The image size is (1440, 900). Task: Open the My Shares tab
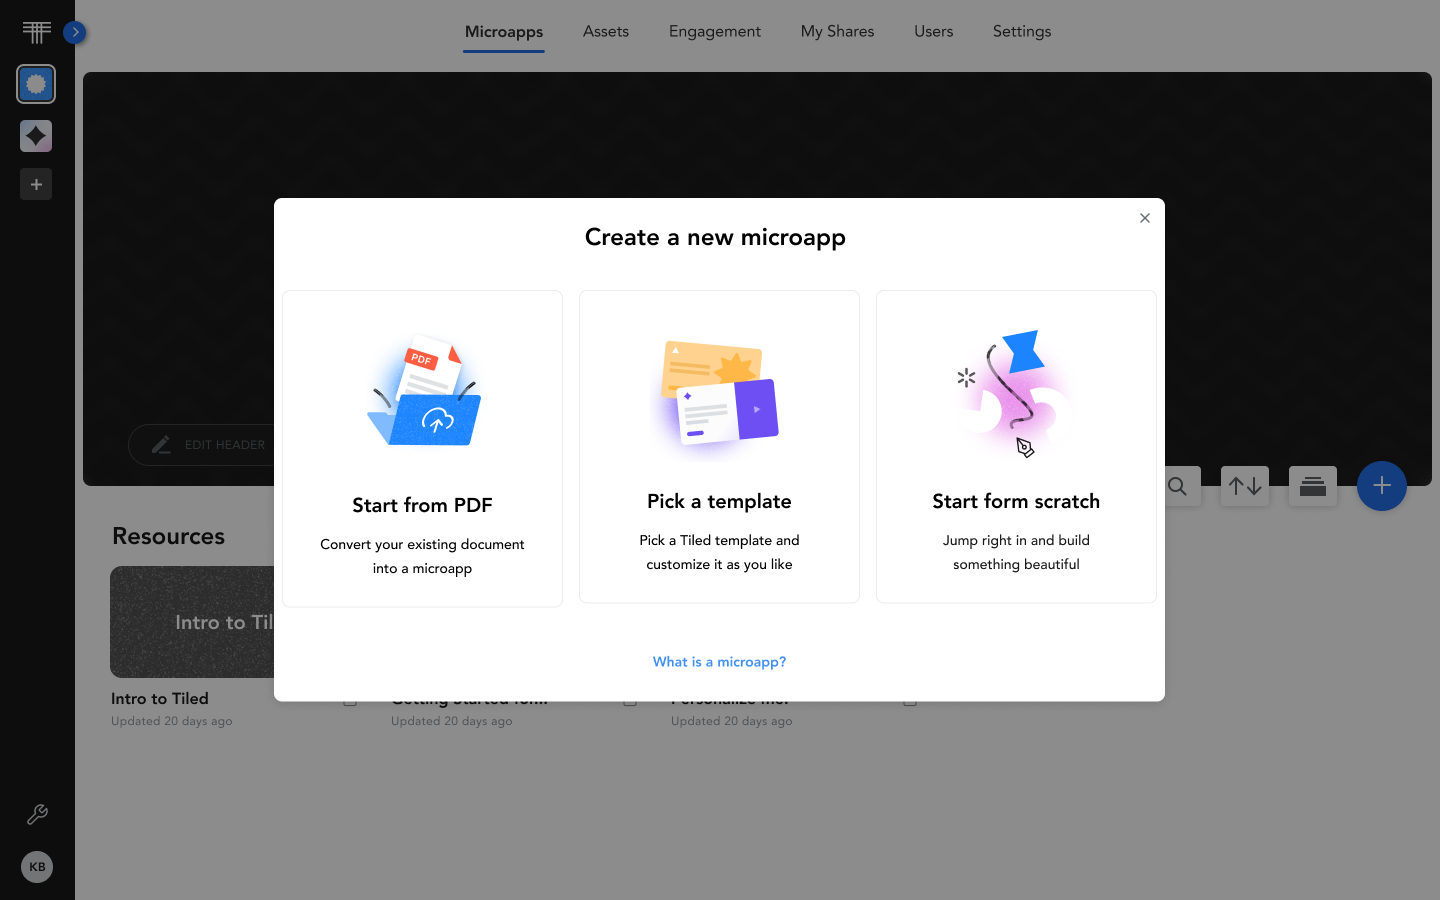[837, 31]
